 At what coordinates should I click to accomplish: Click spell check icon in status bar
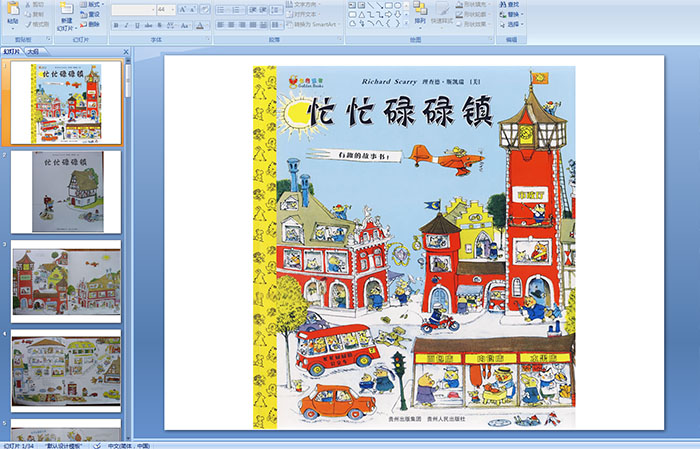click(97, 445)
